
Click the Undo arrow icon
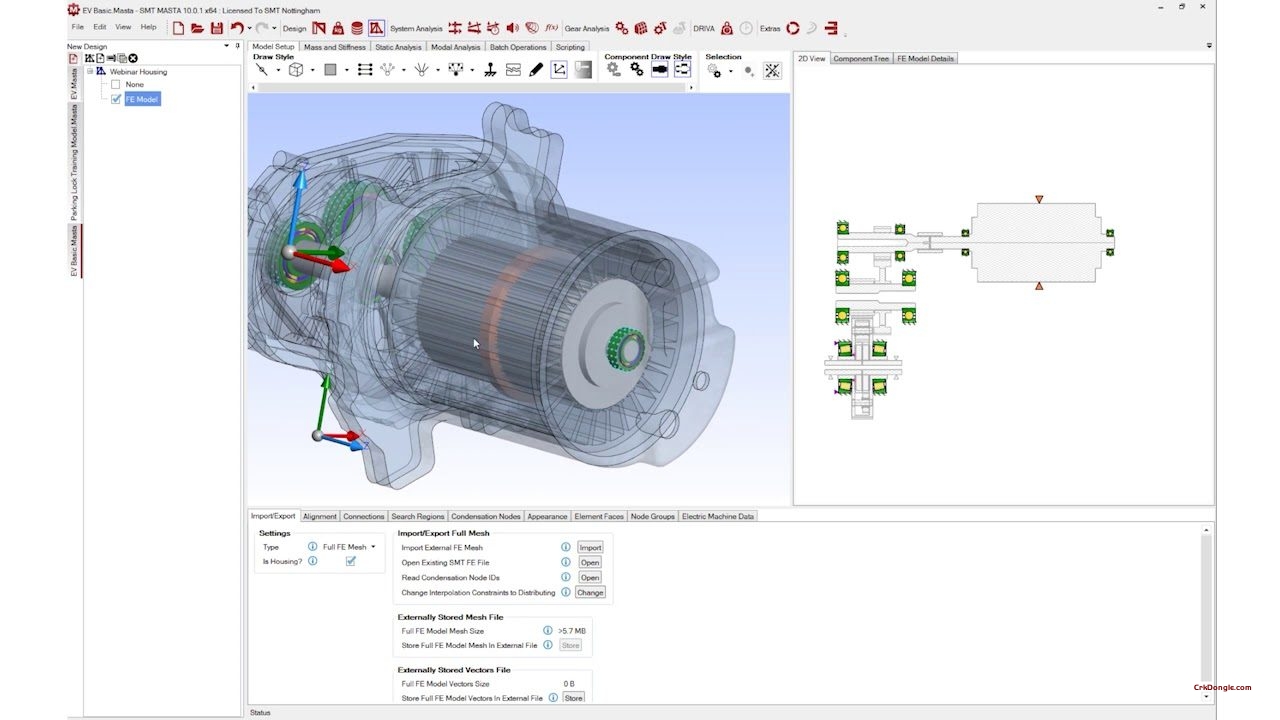click(236, 28)
